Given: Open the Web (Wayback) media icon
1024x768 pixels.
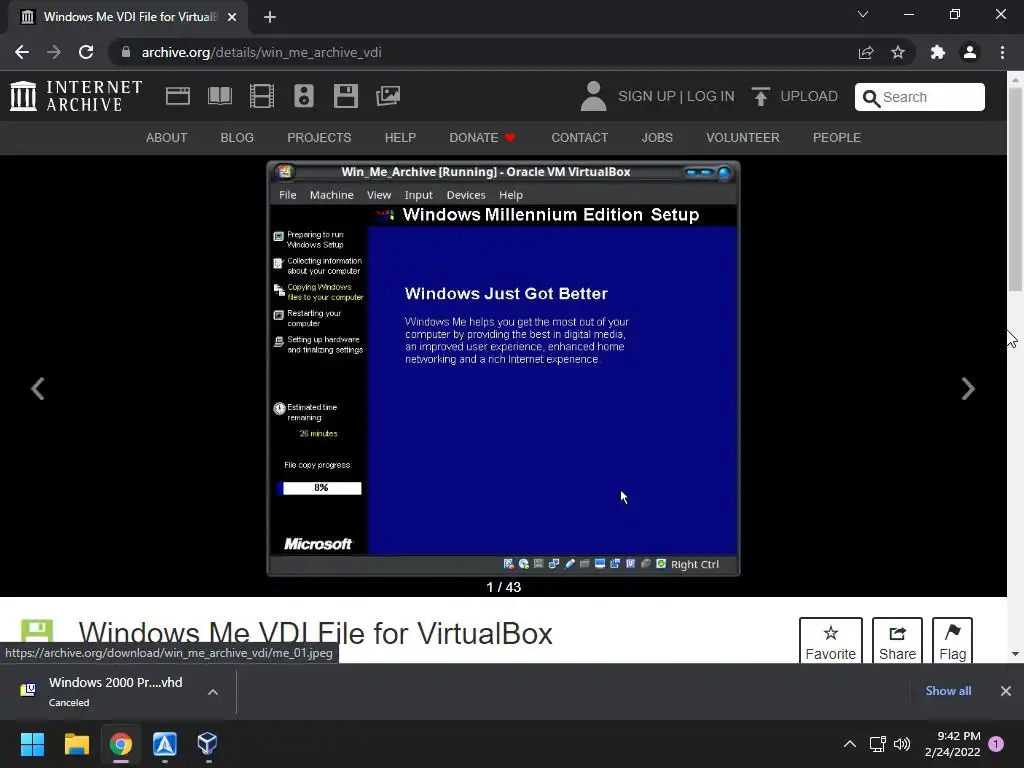Looking at the screenshot, I should coord(178,96).
